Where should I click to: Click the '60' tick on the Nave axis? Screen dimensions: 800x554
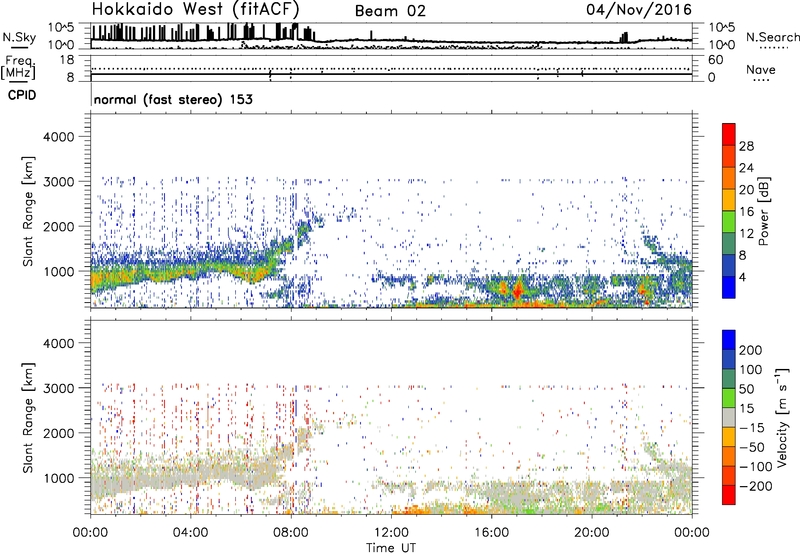tap(716, 60)
